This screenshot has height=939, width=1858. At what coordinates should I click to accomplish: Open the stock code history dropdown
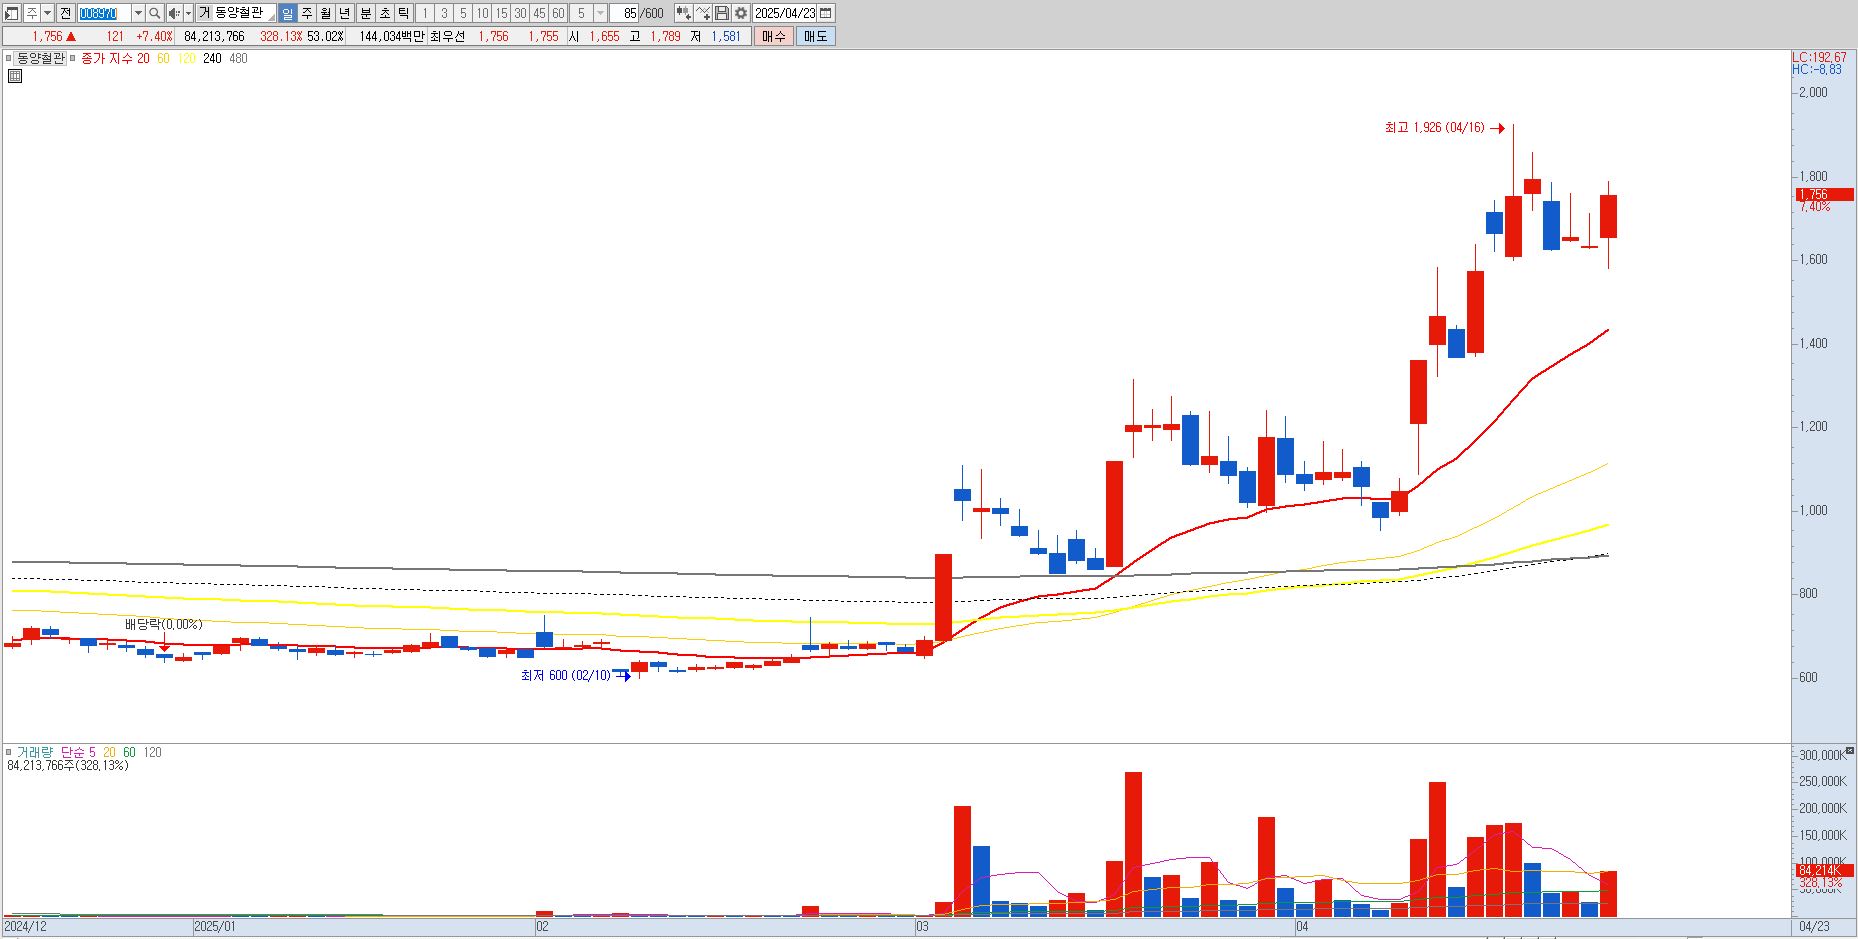[138, 13]
